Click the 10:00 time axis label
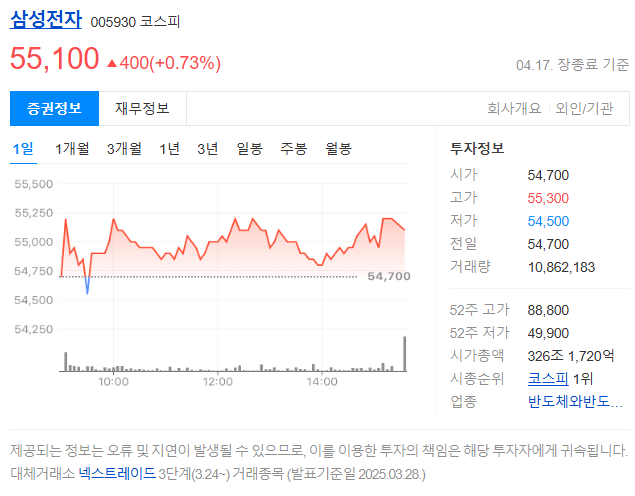Image resolution: width=635 pixels, height=496 pixels. click(x=113, y=382)
